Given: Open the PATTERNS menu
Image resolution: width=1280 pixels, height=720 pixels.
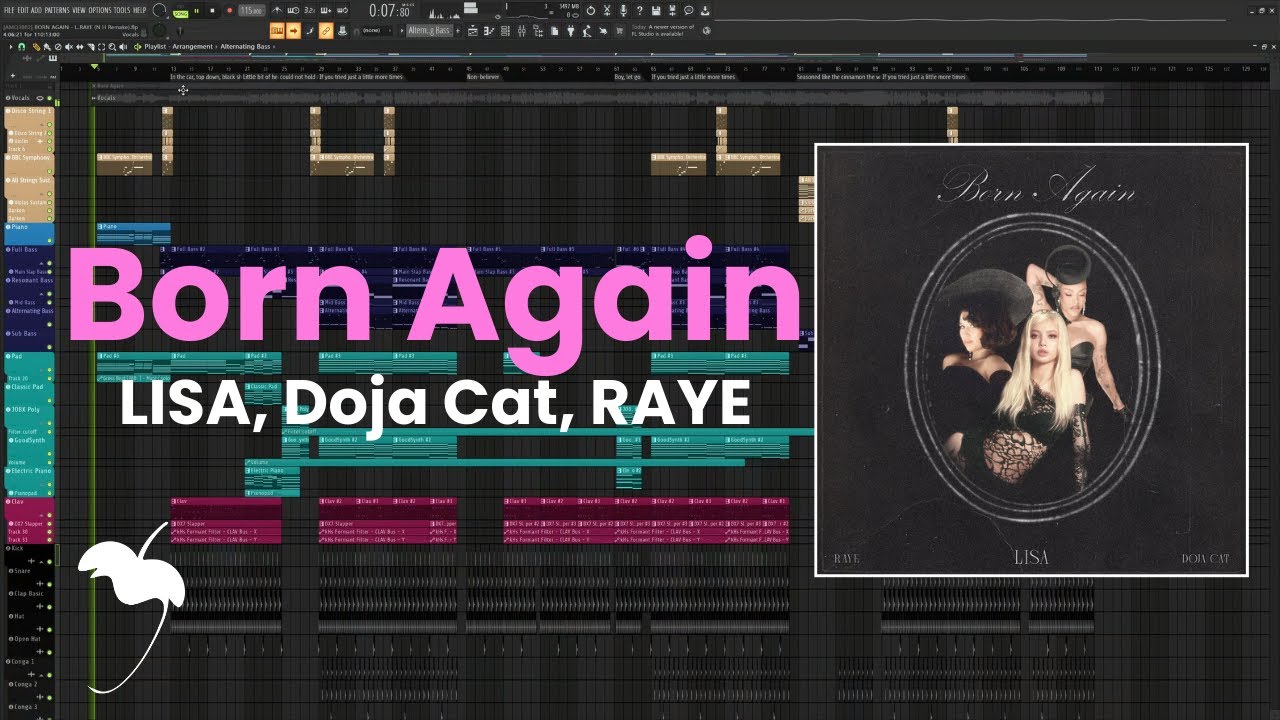Looking at the screenshot, I should (x=57, y=10).
